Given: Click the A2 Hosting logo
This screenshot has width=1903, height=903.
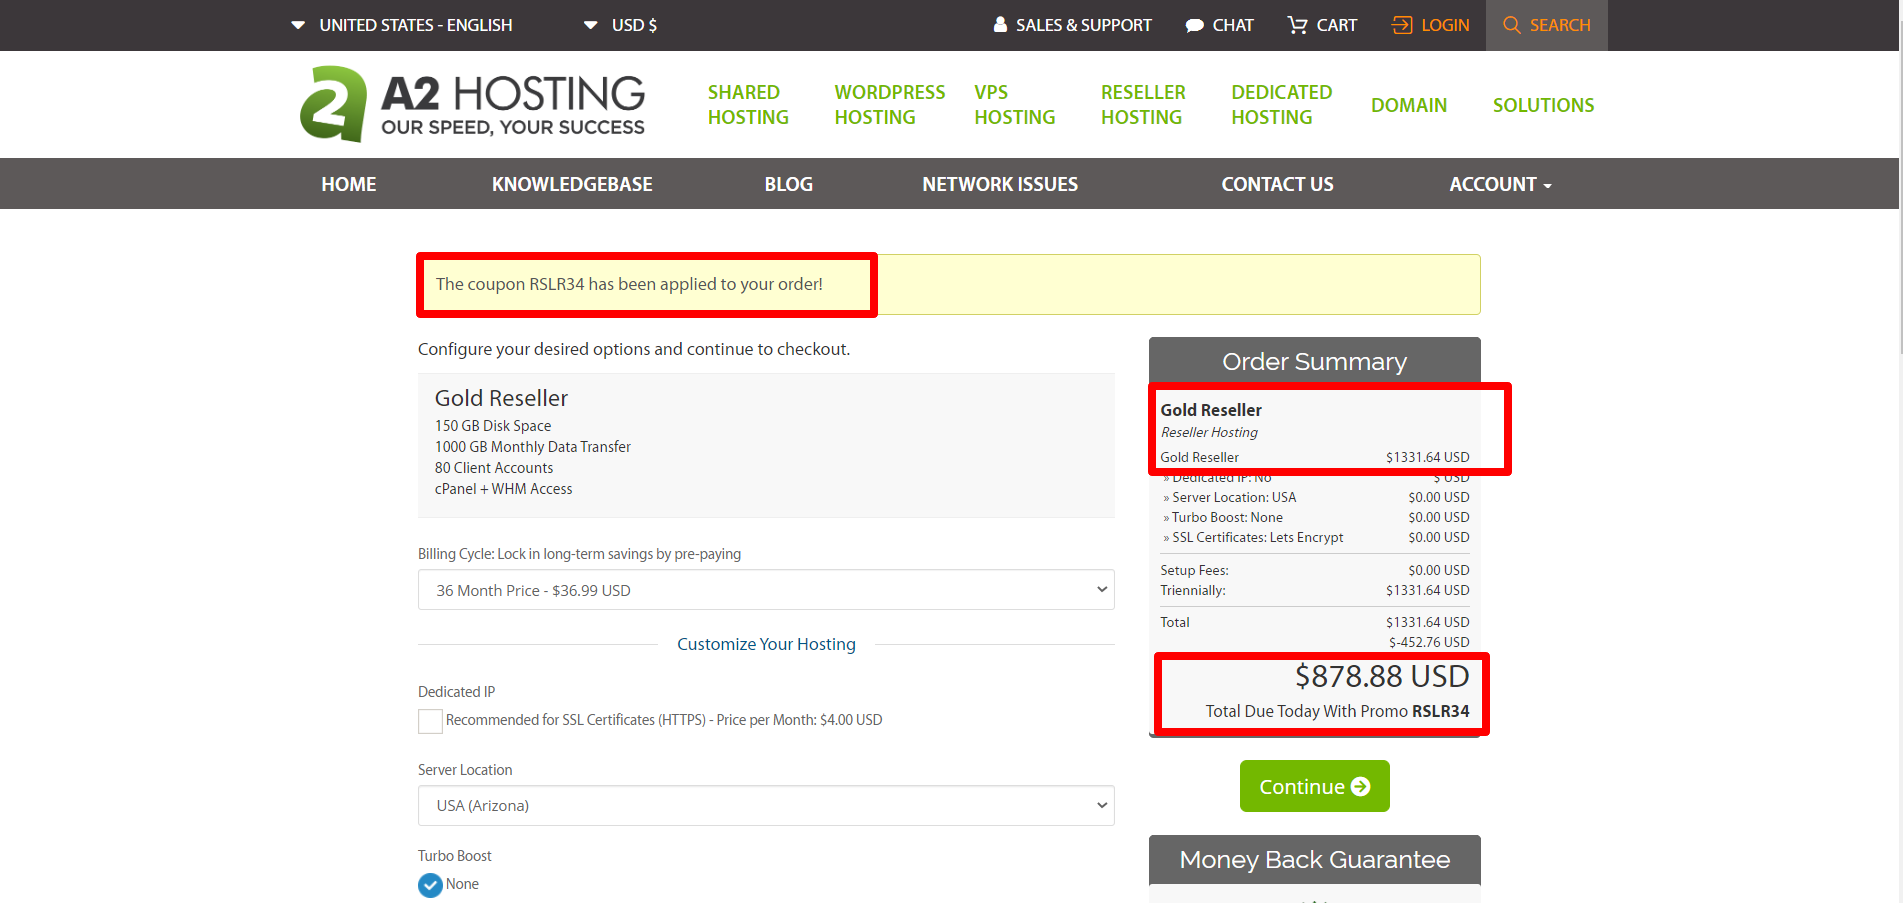Looking at the screenshot, I should click(x=472, y=104).
